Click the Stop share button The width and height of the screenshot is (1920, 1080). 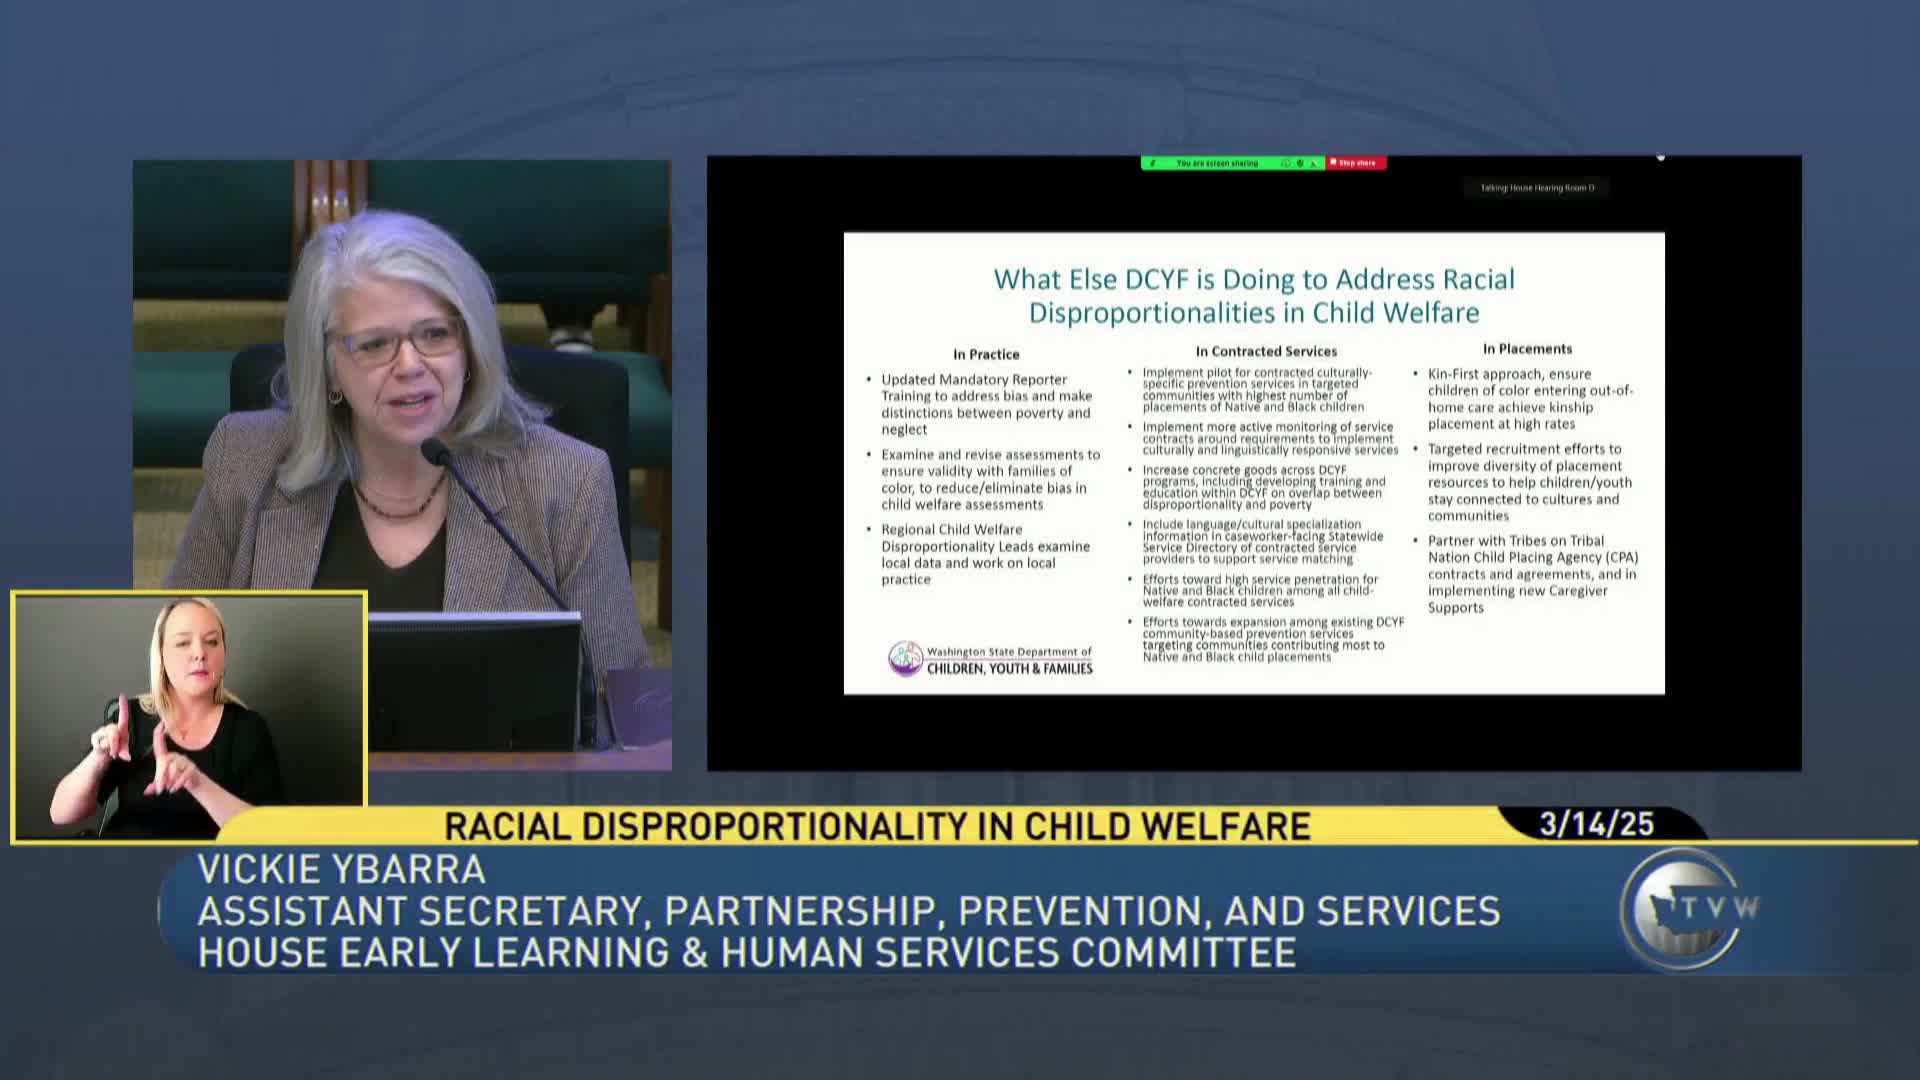click(x=1357, y=163)
